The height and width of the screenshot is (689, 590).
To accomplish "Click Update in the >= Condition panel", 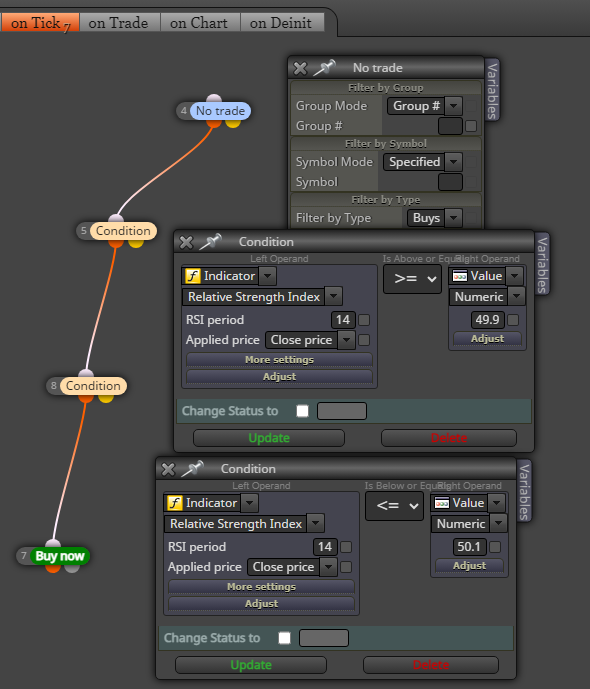I will pyautogui.click(x=269, y=438).
